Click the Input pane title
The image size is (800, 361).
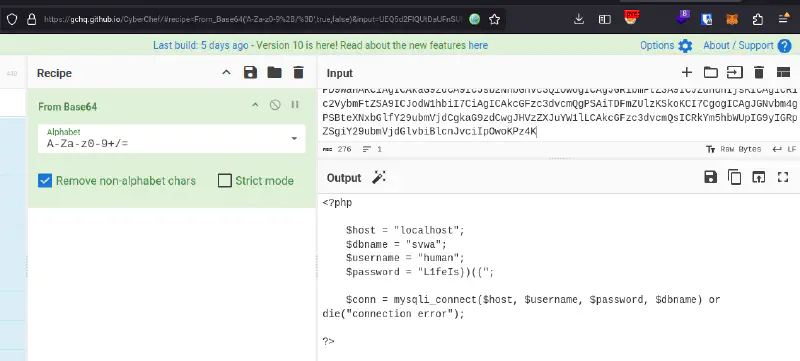tap(340, 73)
